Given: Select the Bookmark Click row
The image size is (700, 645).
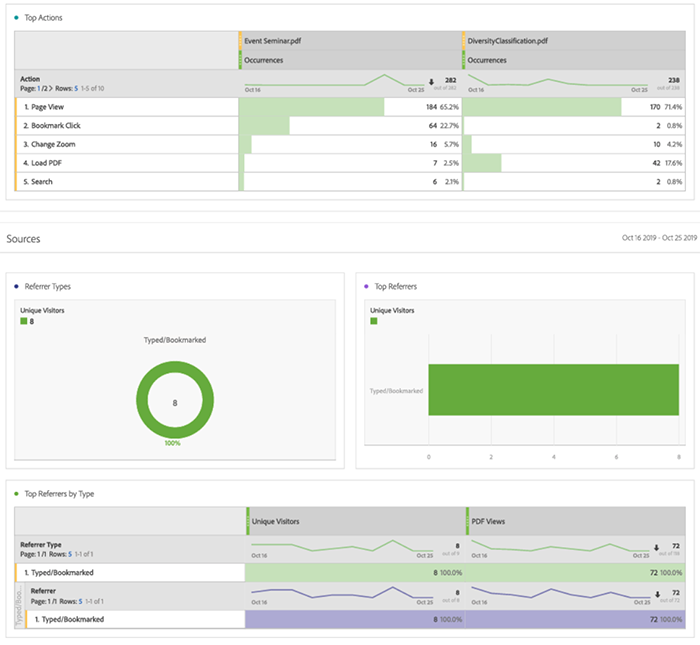Looking at the screenshot, I should coord(51,125).
